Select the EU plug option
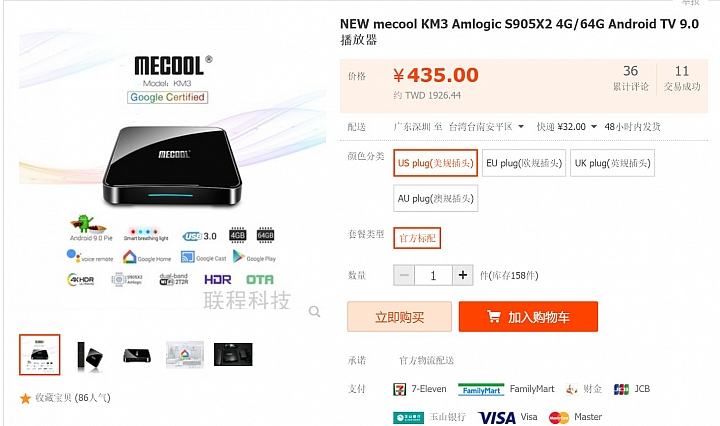Screen dimensions: 720x426 [524, 163]
